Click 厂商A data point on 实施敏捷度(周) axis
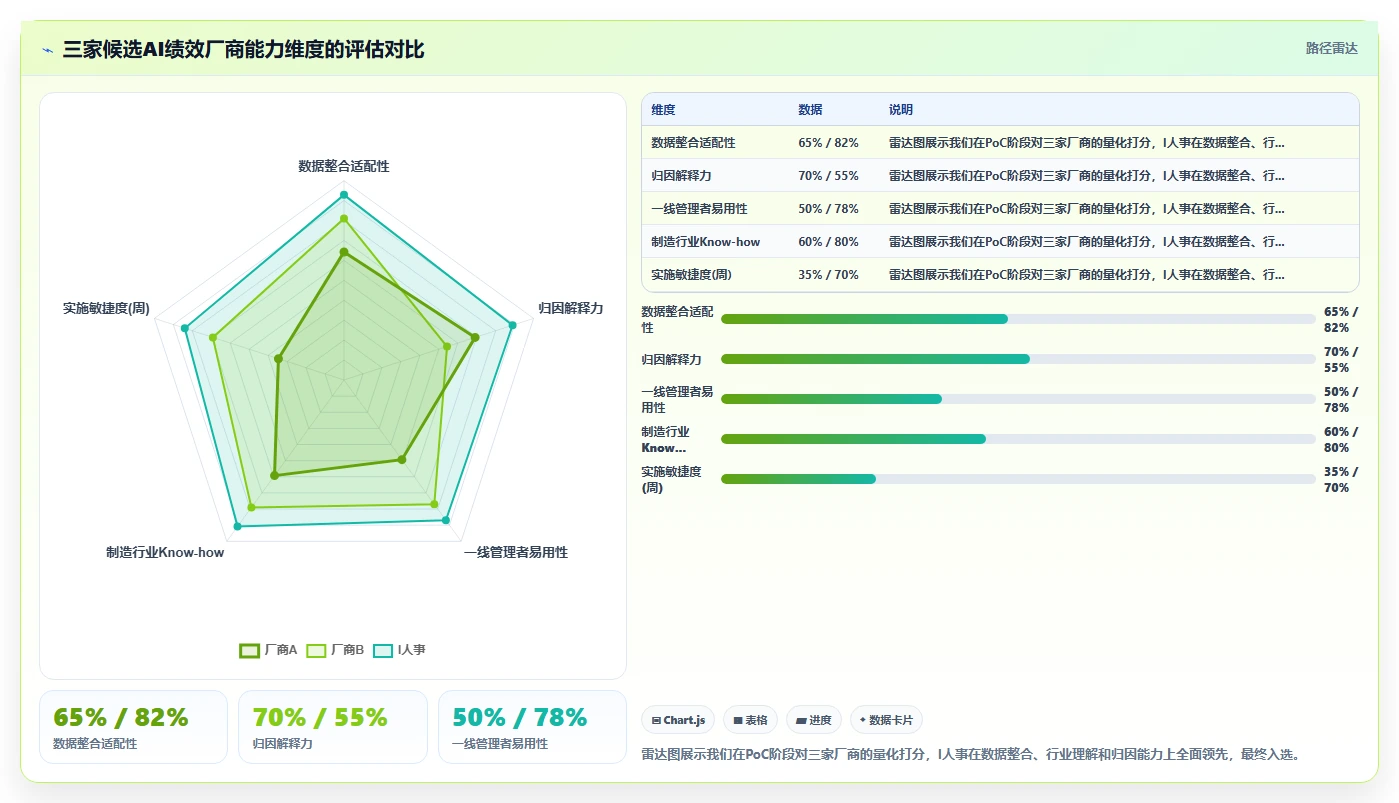1399x803 pixels. point(278,358)
